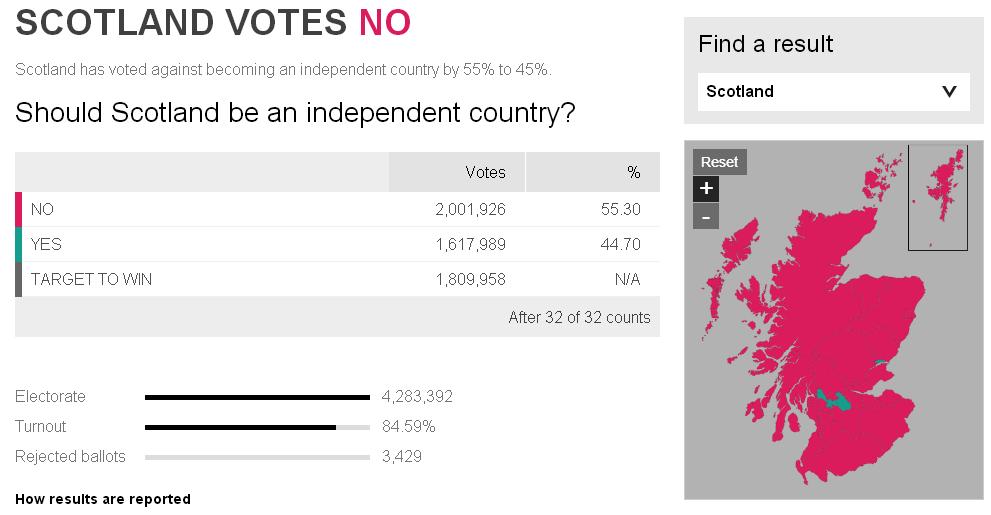This screenshot has width=991, height=515.
Task: Open the 'How results are reported' link
Action: [103, 499]
